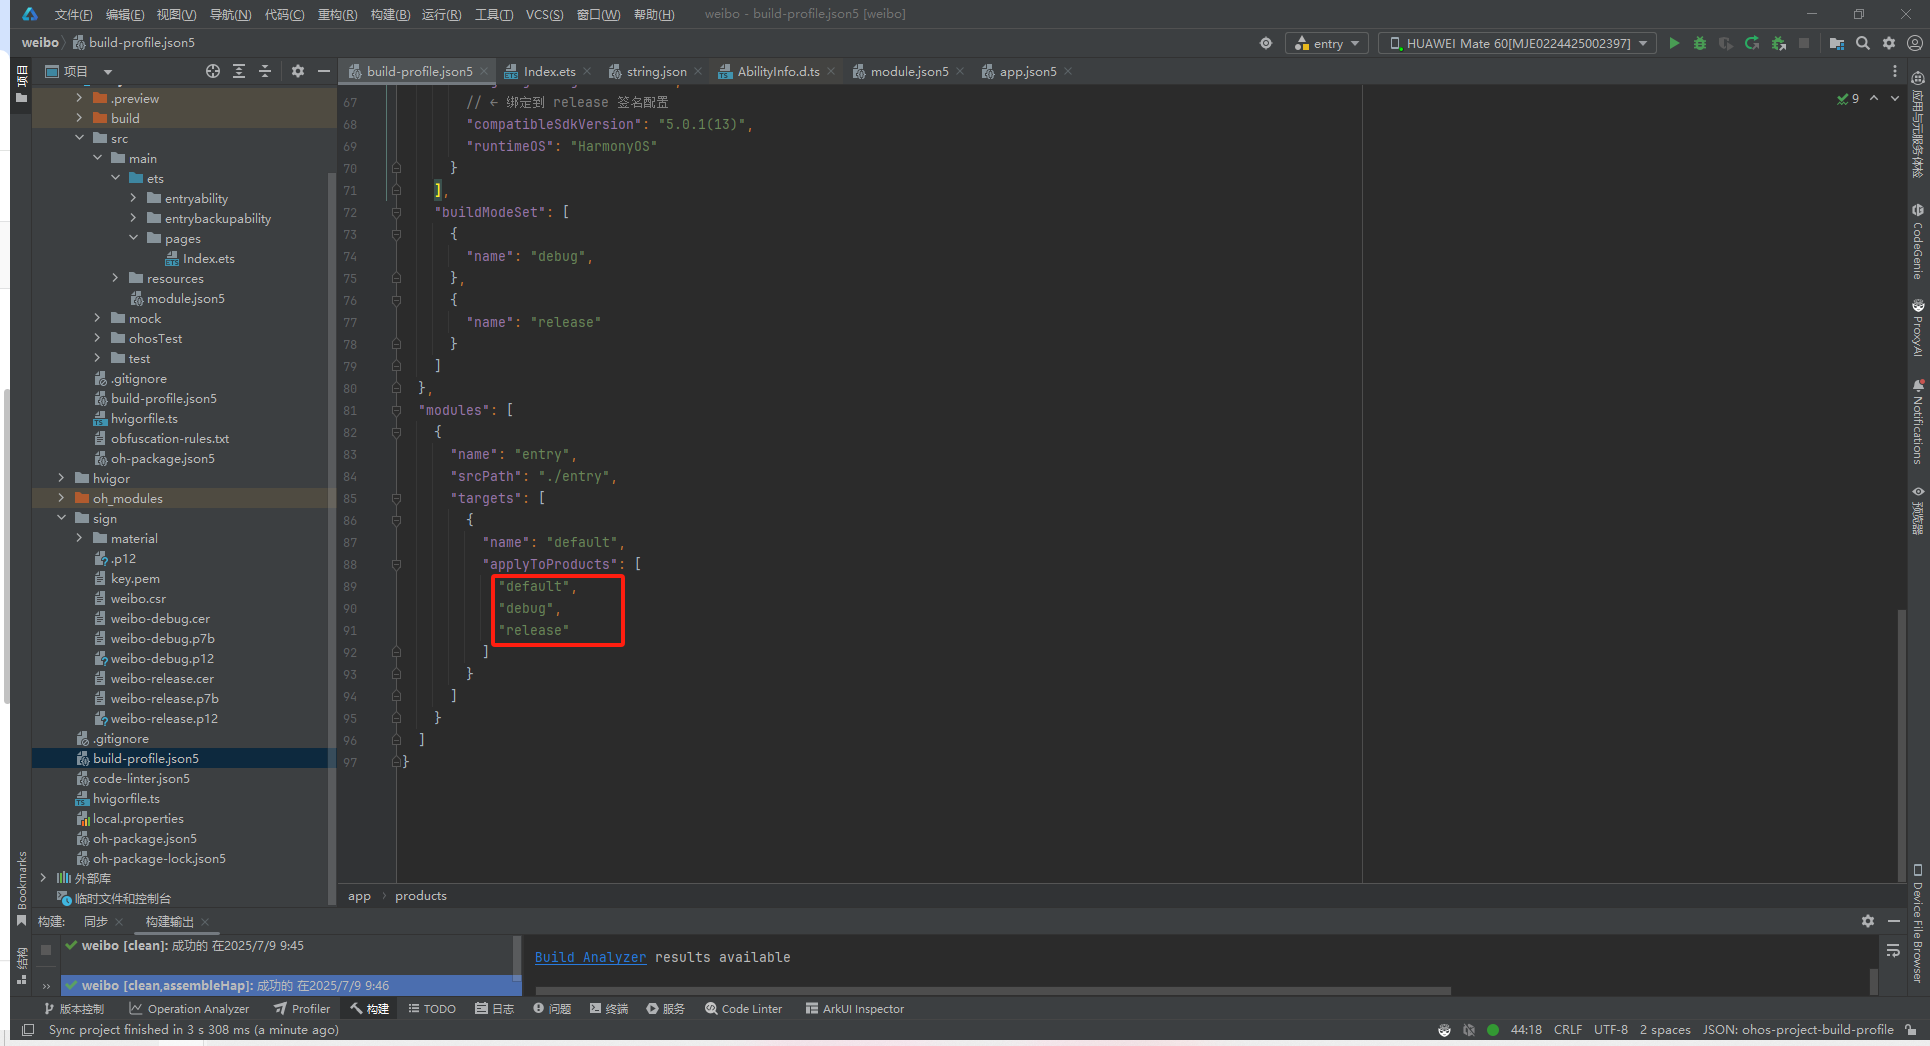Open Search Everywhere magnifier icon
Image resolution: width=1930 pixels, height=1046 pixels.
click(x=1863, y=43)
